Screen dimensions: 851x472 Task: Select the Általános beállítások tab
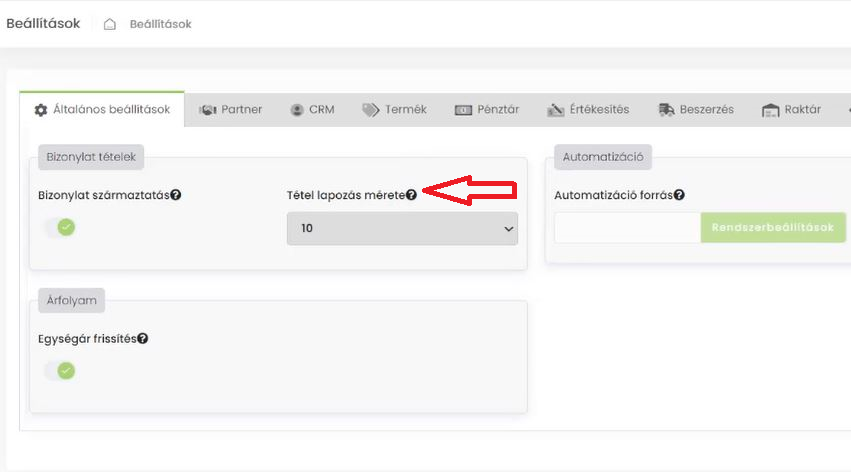click(x=102, y=110)
